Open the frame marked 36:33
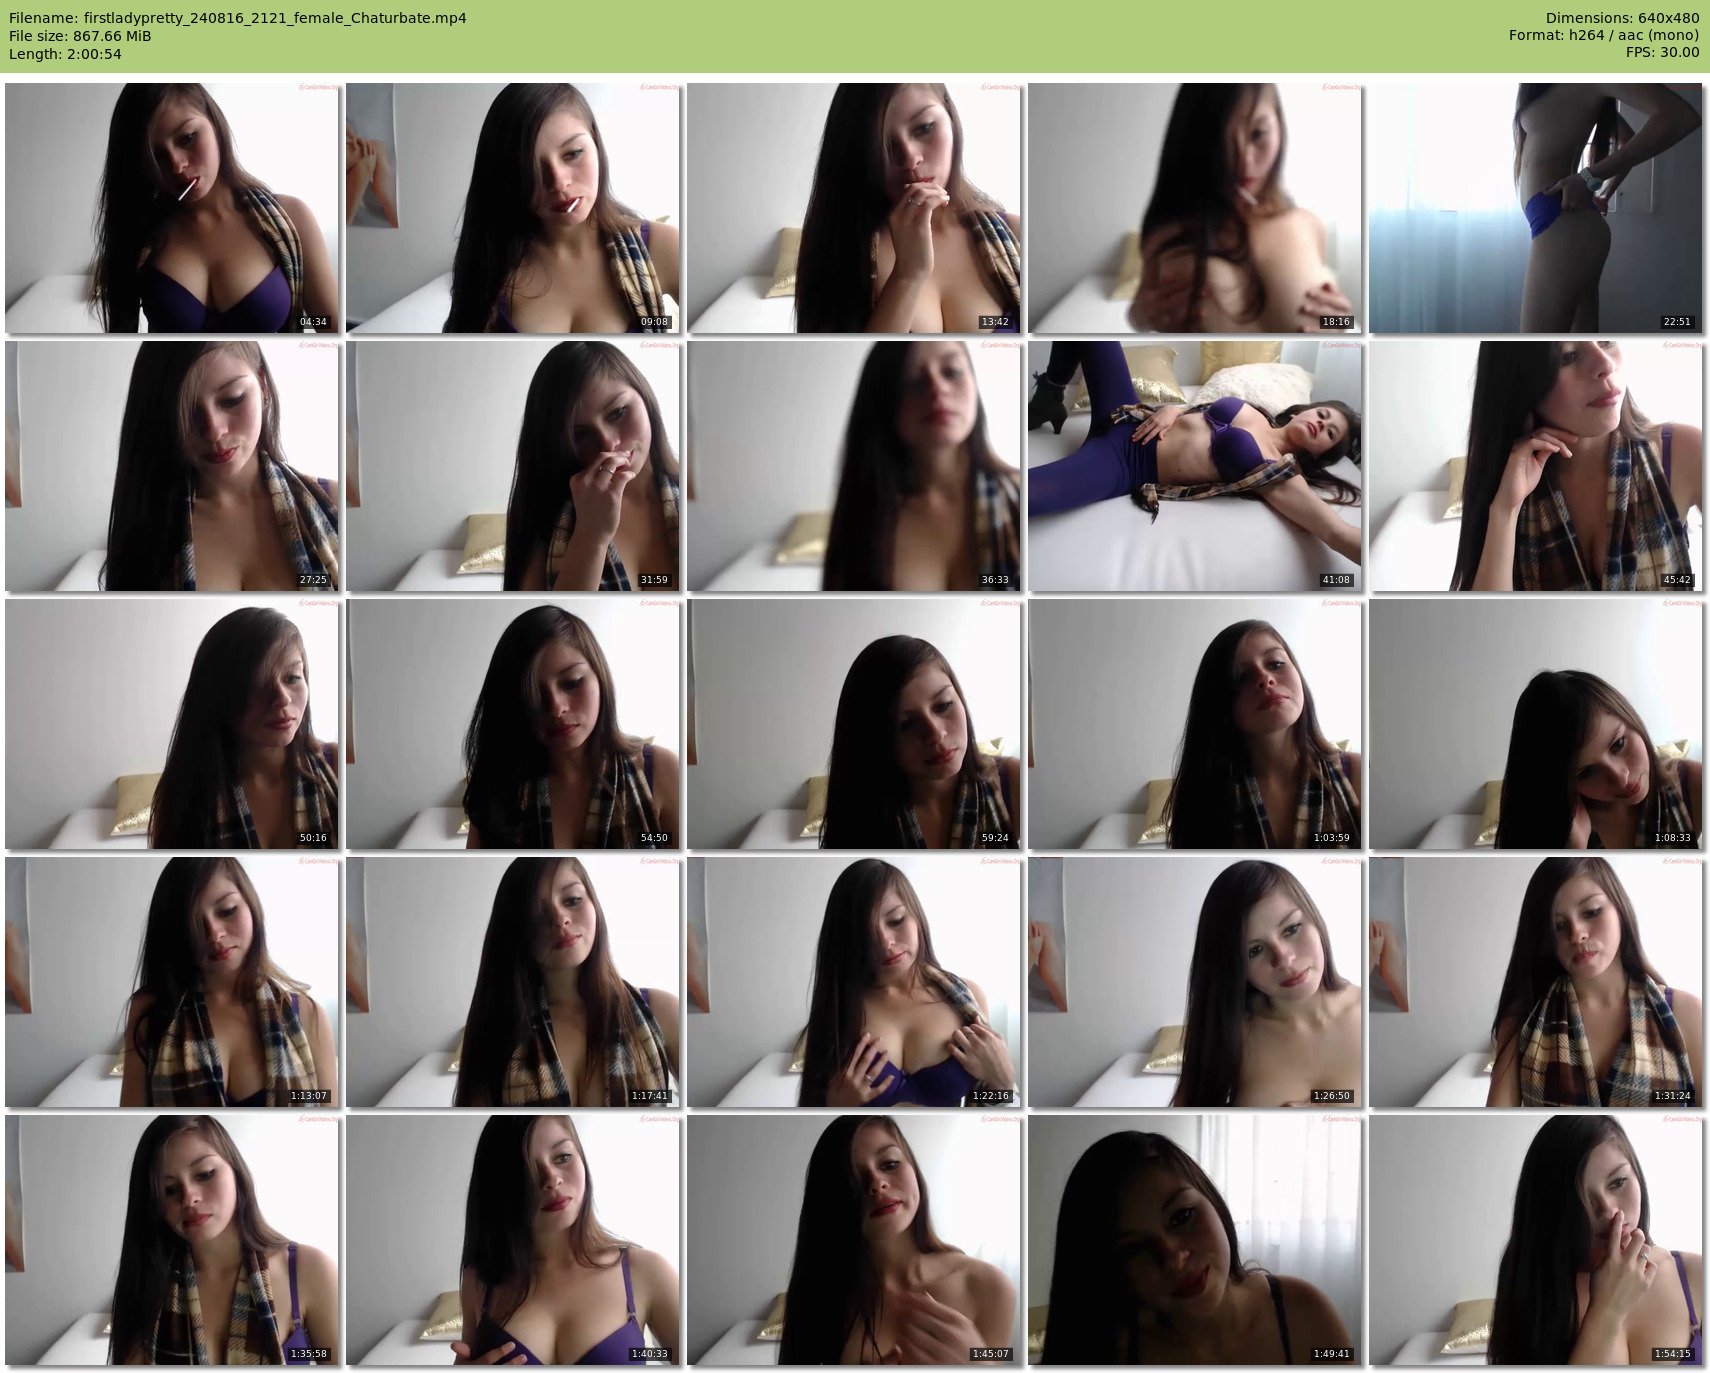The image size is (1710, 1373). click(x=854, y=466)
